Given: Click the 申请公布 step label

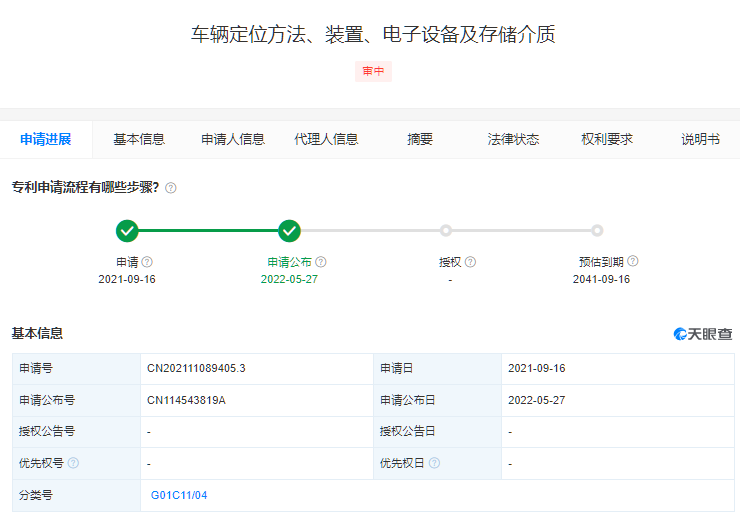Looking at the screenshot, I should coord(289,262).
